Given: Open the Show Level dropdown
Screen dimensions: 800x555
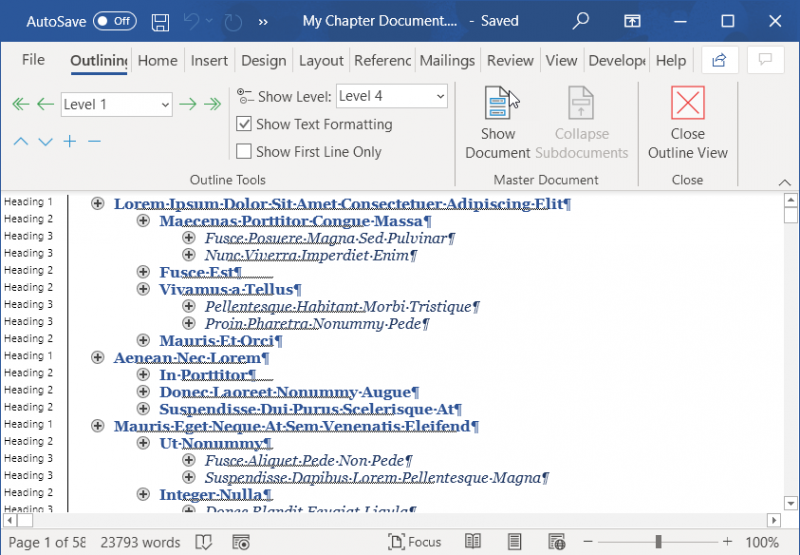Looking at the screenshot, I should [x=391, y=96].
